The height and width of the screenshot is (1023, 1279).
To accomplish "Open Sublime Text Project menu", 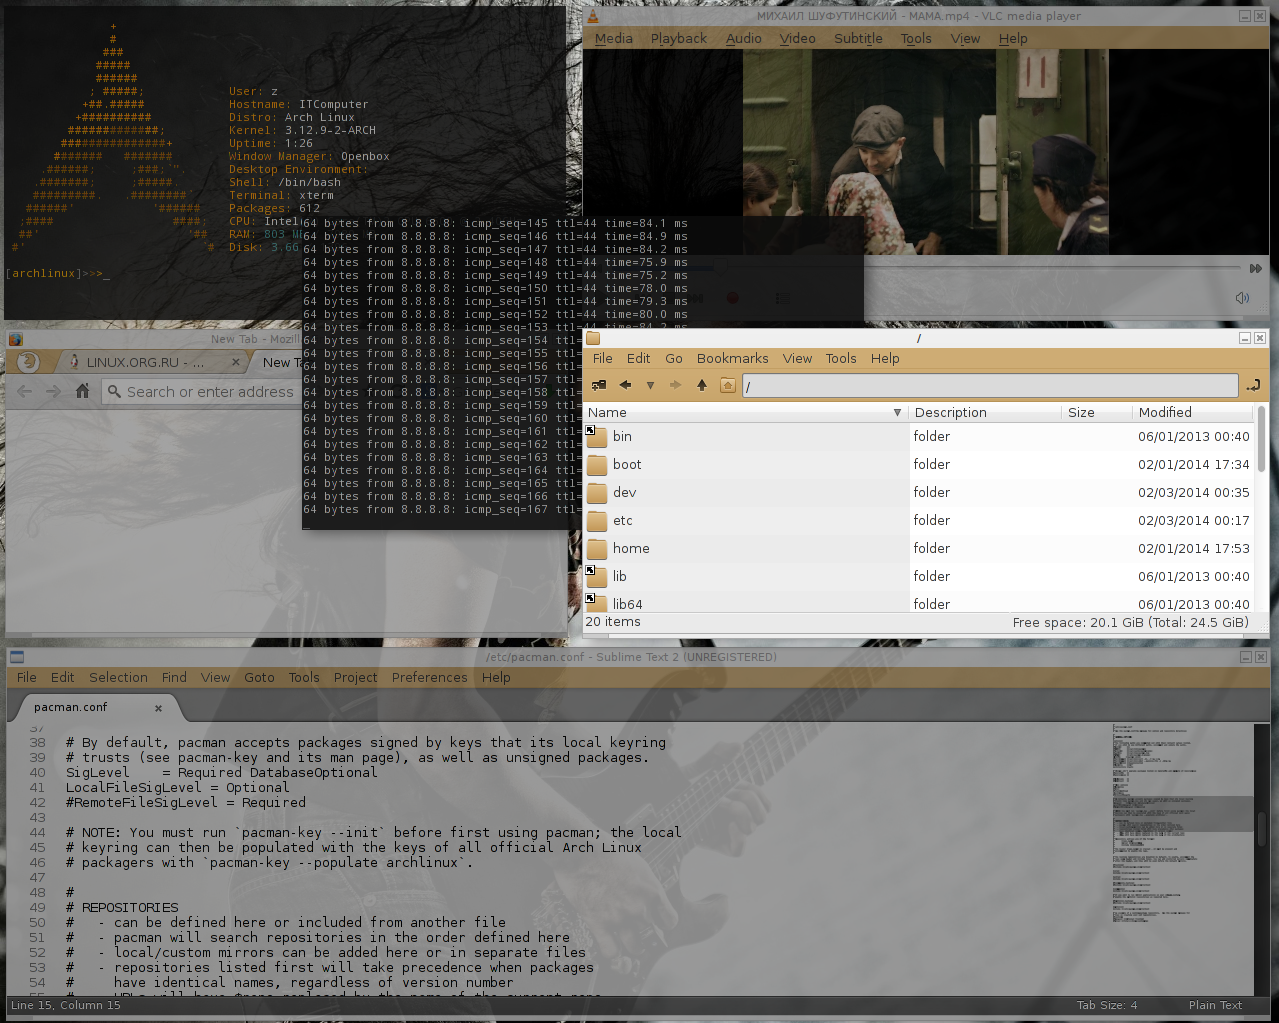I will [356, 677].
